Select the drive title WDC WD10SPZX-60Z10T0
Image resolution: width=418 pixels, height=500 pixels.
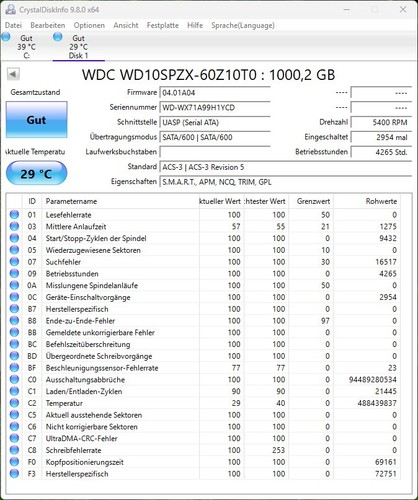(169, 75)
